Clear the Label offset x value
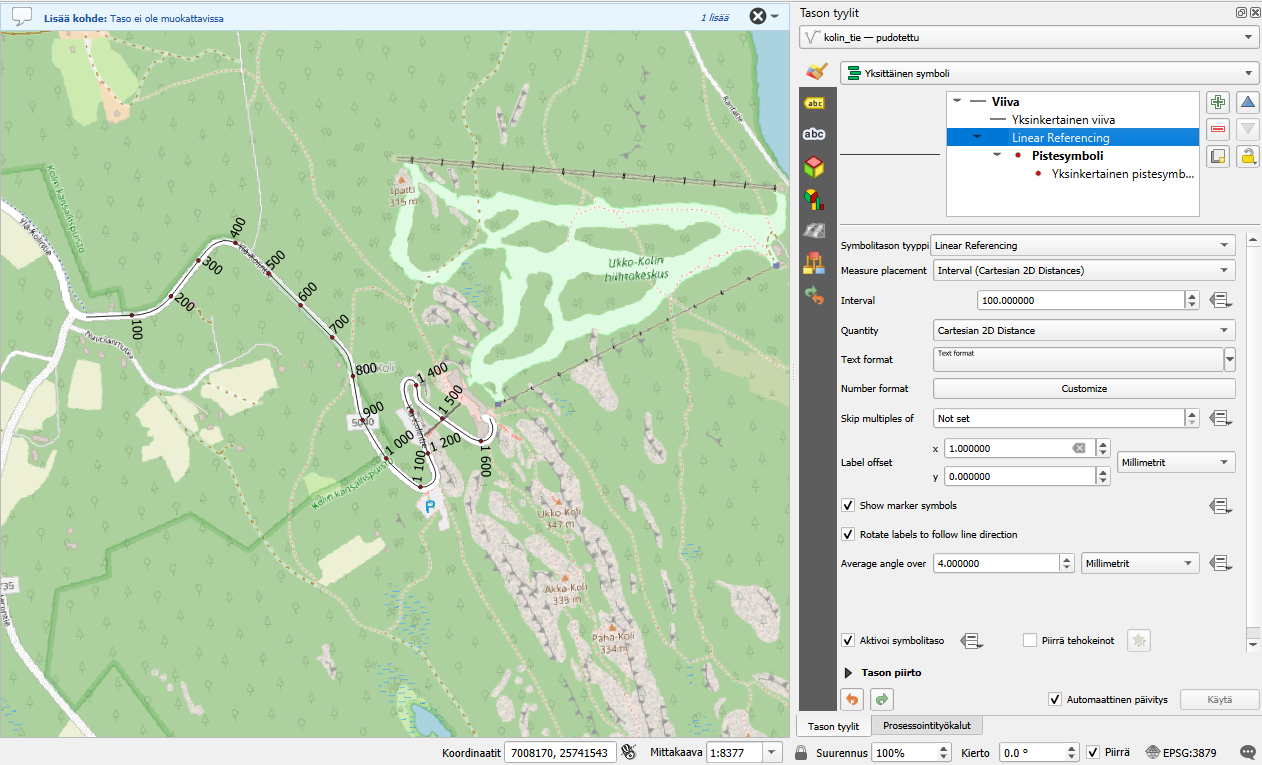1262x765 pixels. click(x=1079, y=448)
